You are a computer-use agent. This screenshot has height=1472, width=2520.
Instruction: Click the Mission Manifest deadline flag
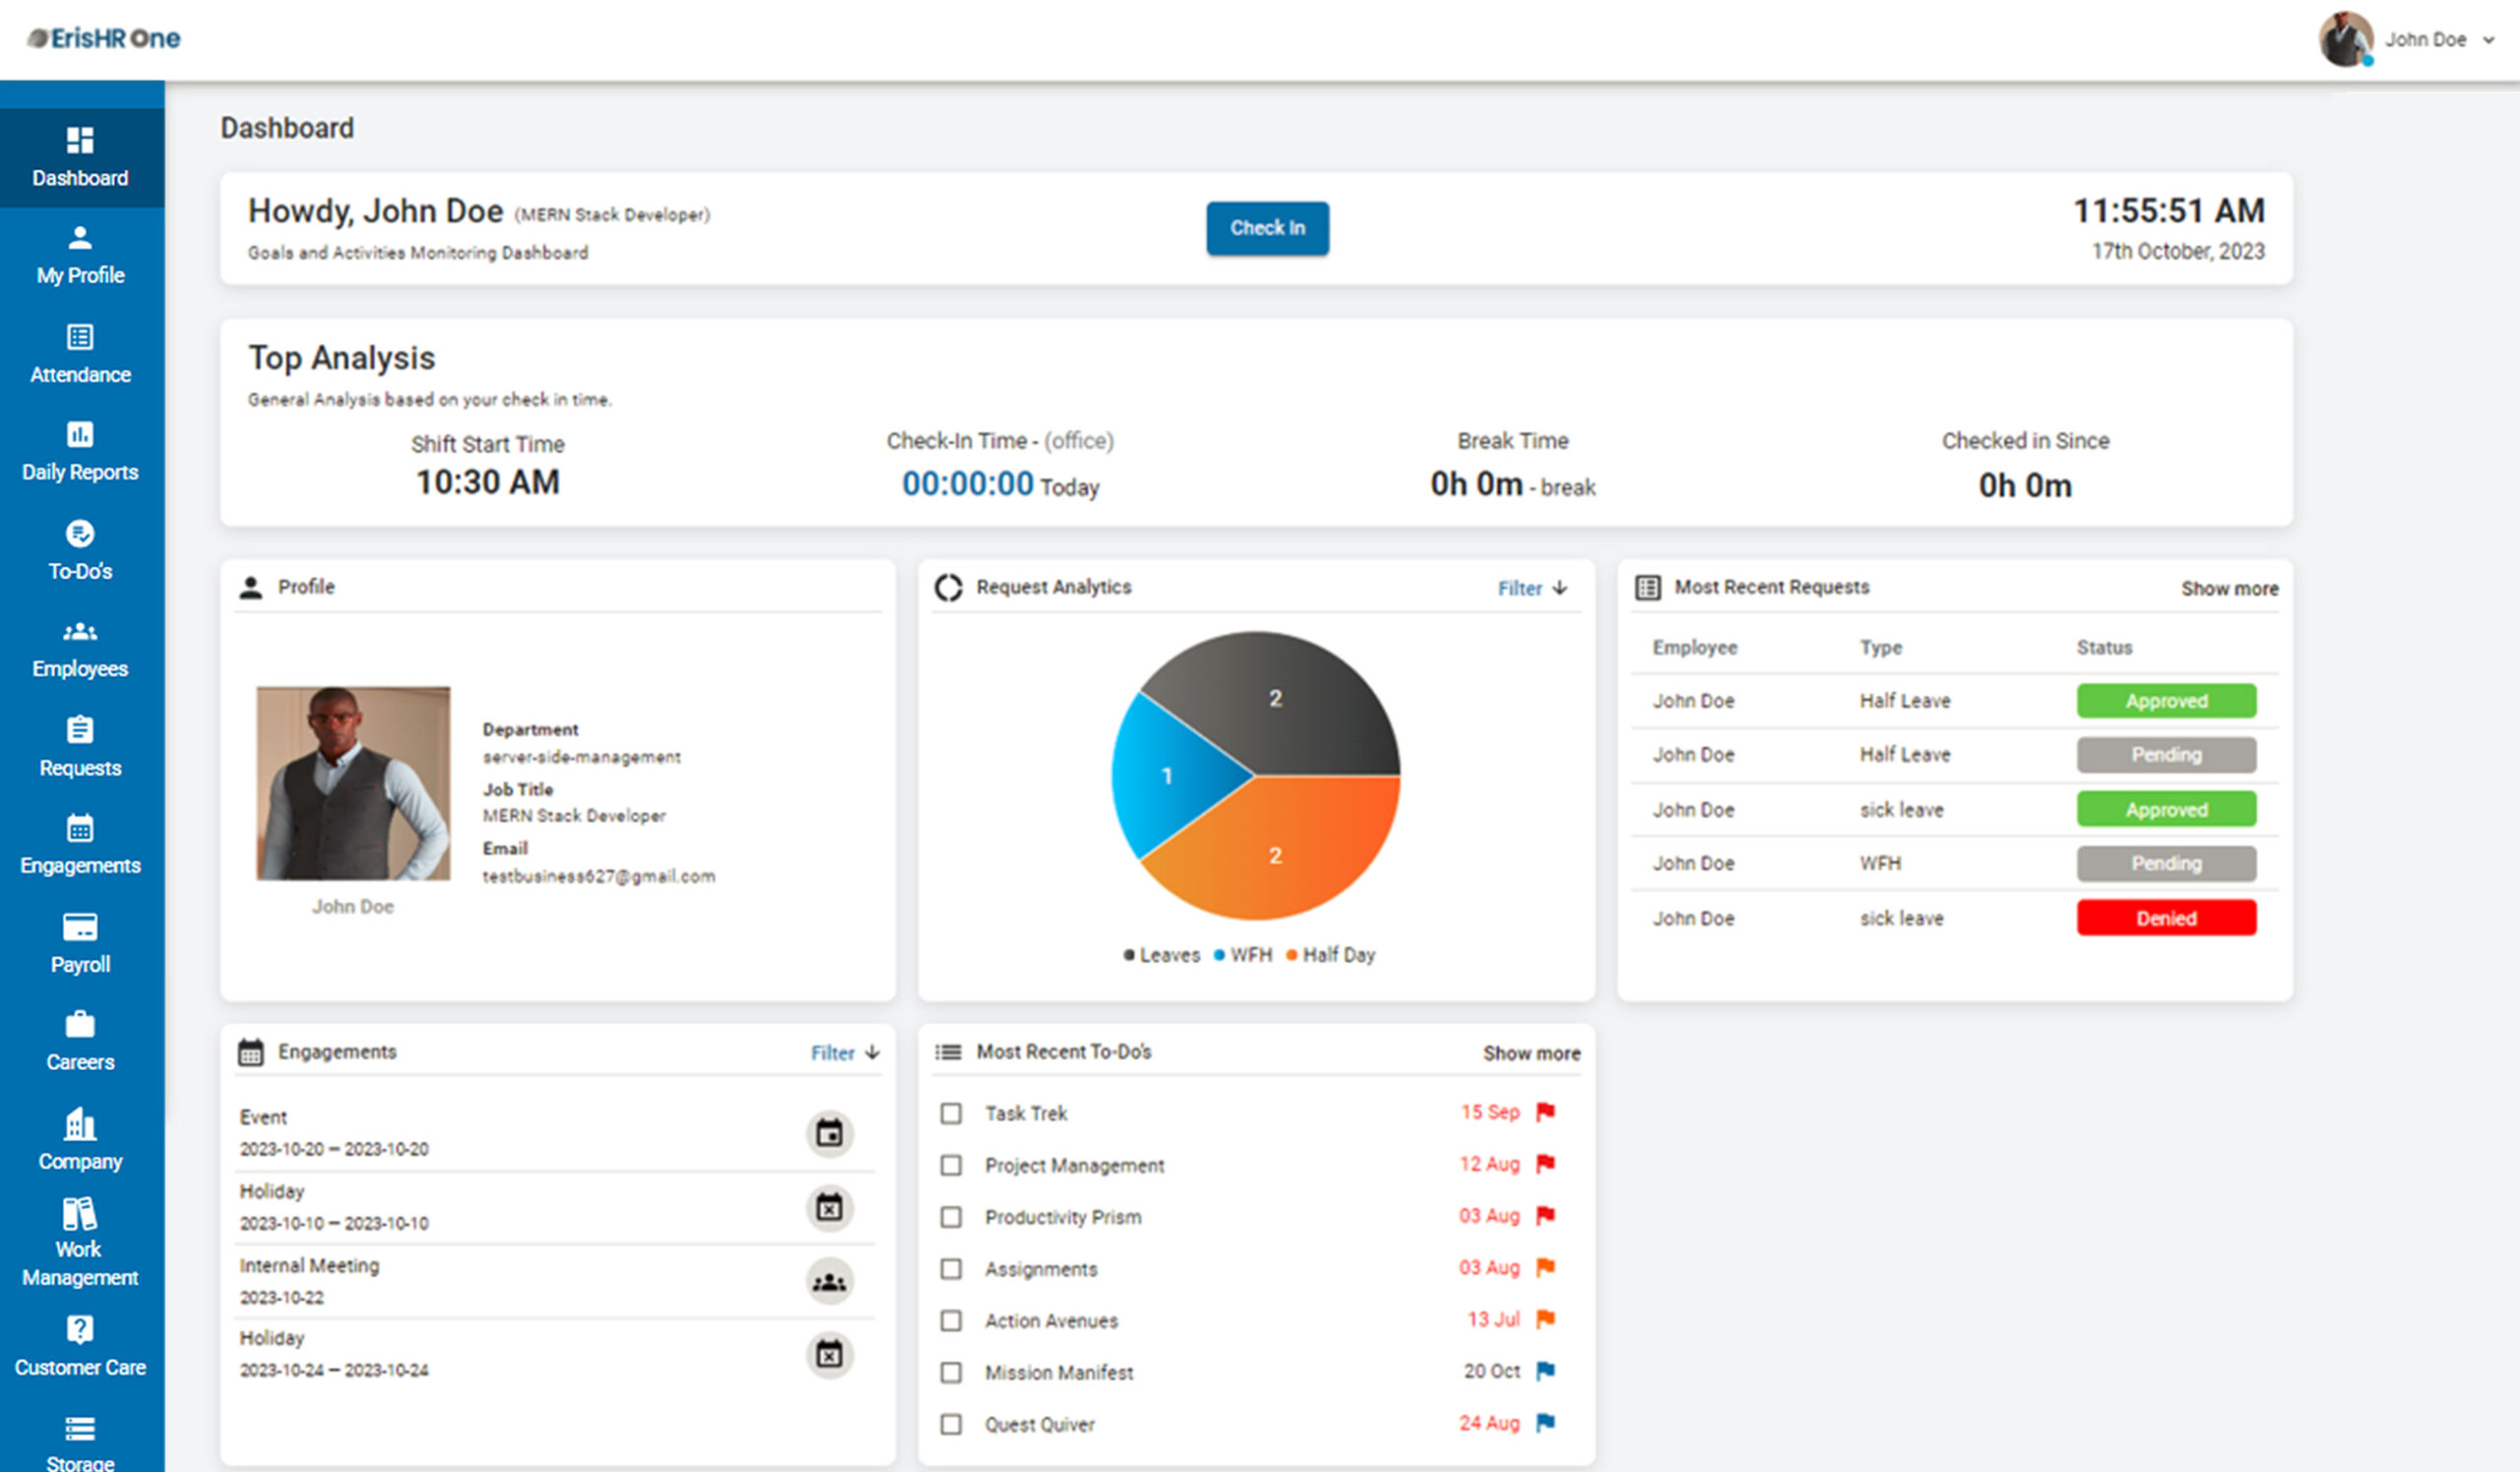(x=1546, y=1371)
